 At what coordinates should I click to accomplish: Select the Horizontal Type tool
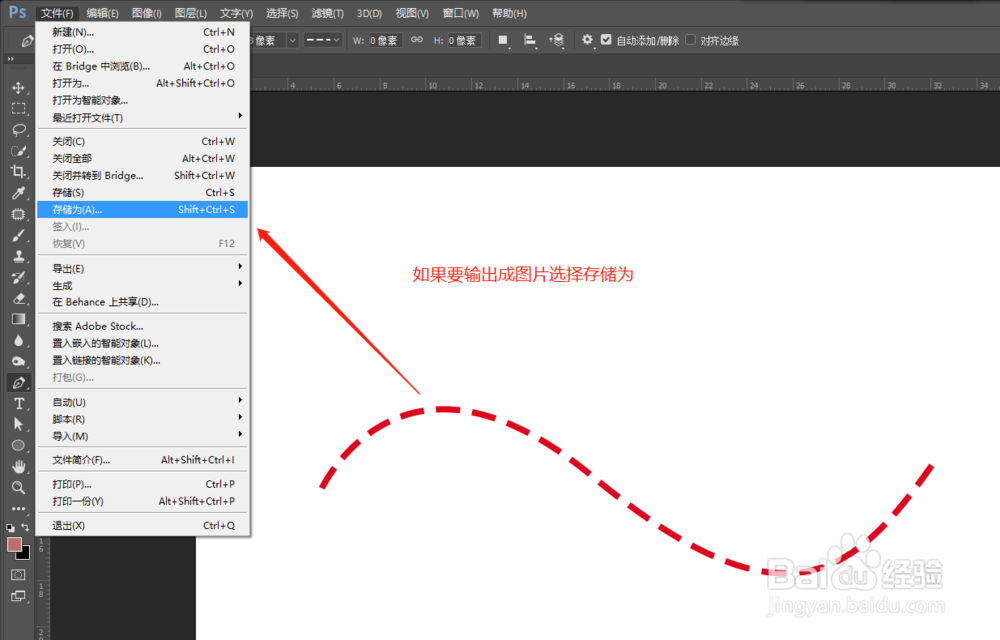[18, 404]
